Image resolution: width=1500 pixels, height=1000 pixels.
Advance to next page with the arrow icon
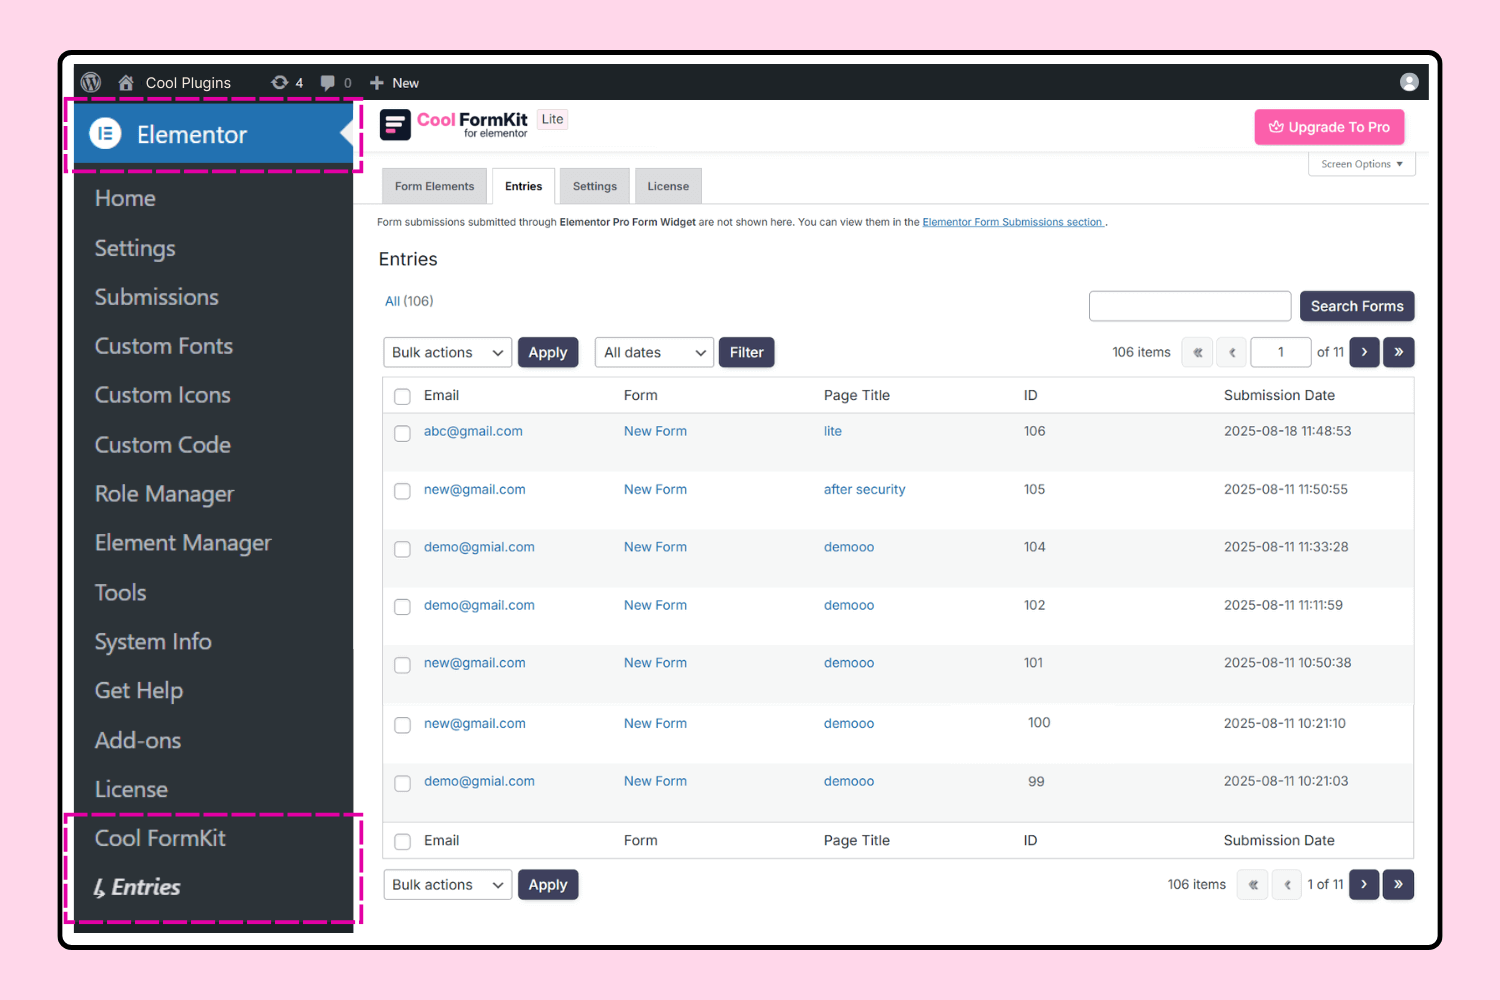tap(1364, 352)
